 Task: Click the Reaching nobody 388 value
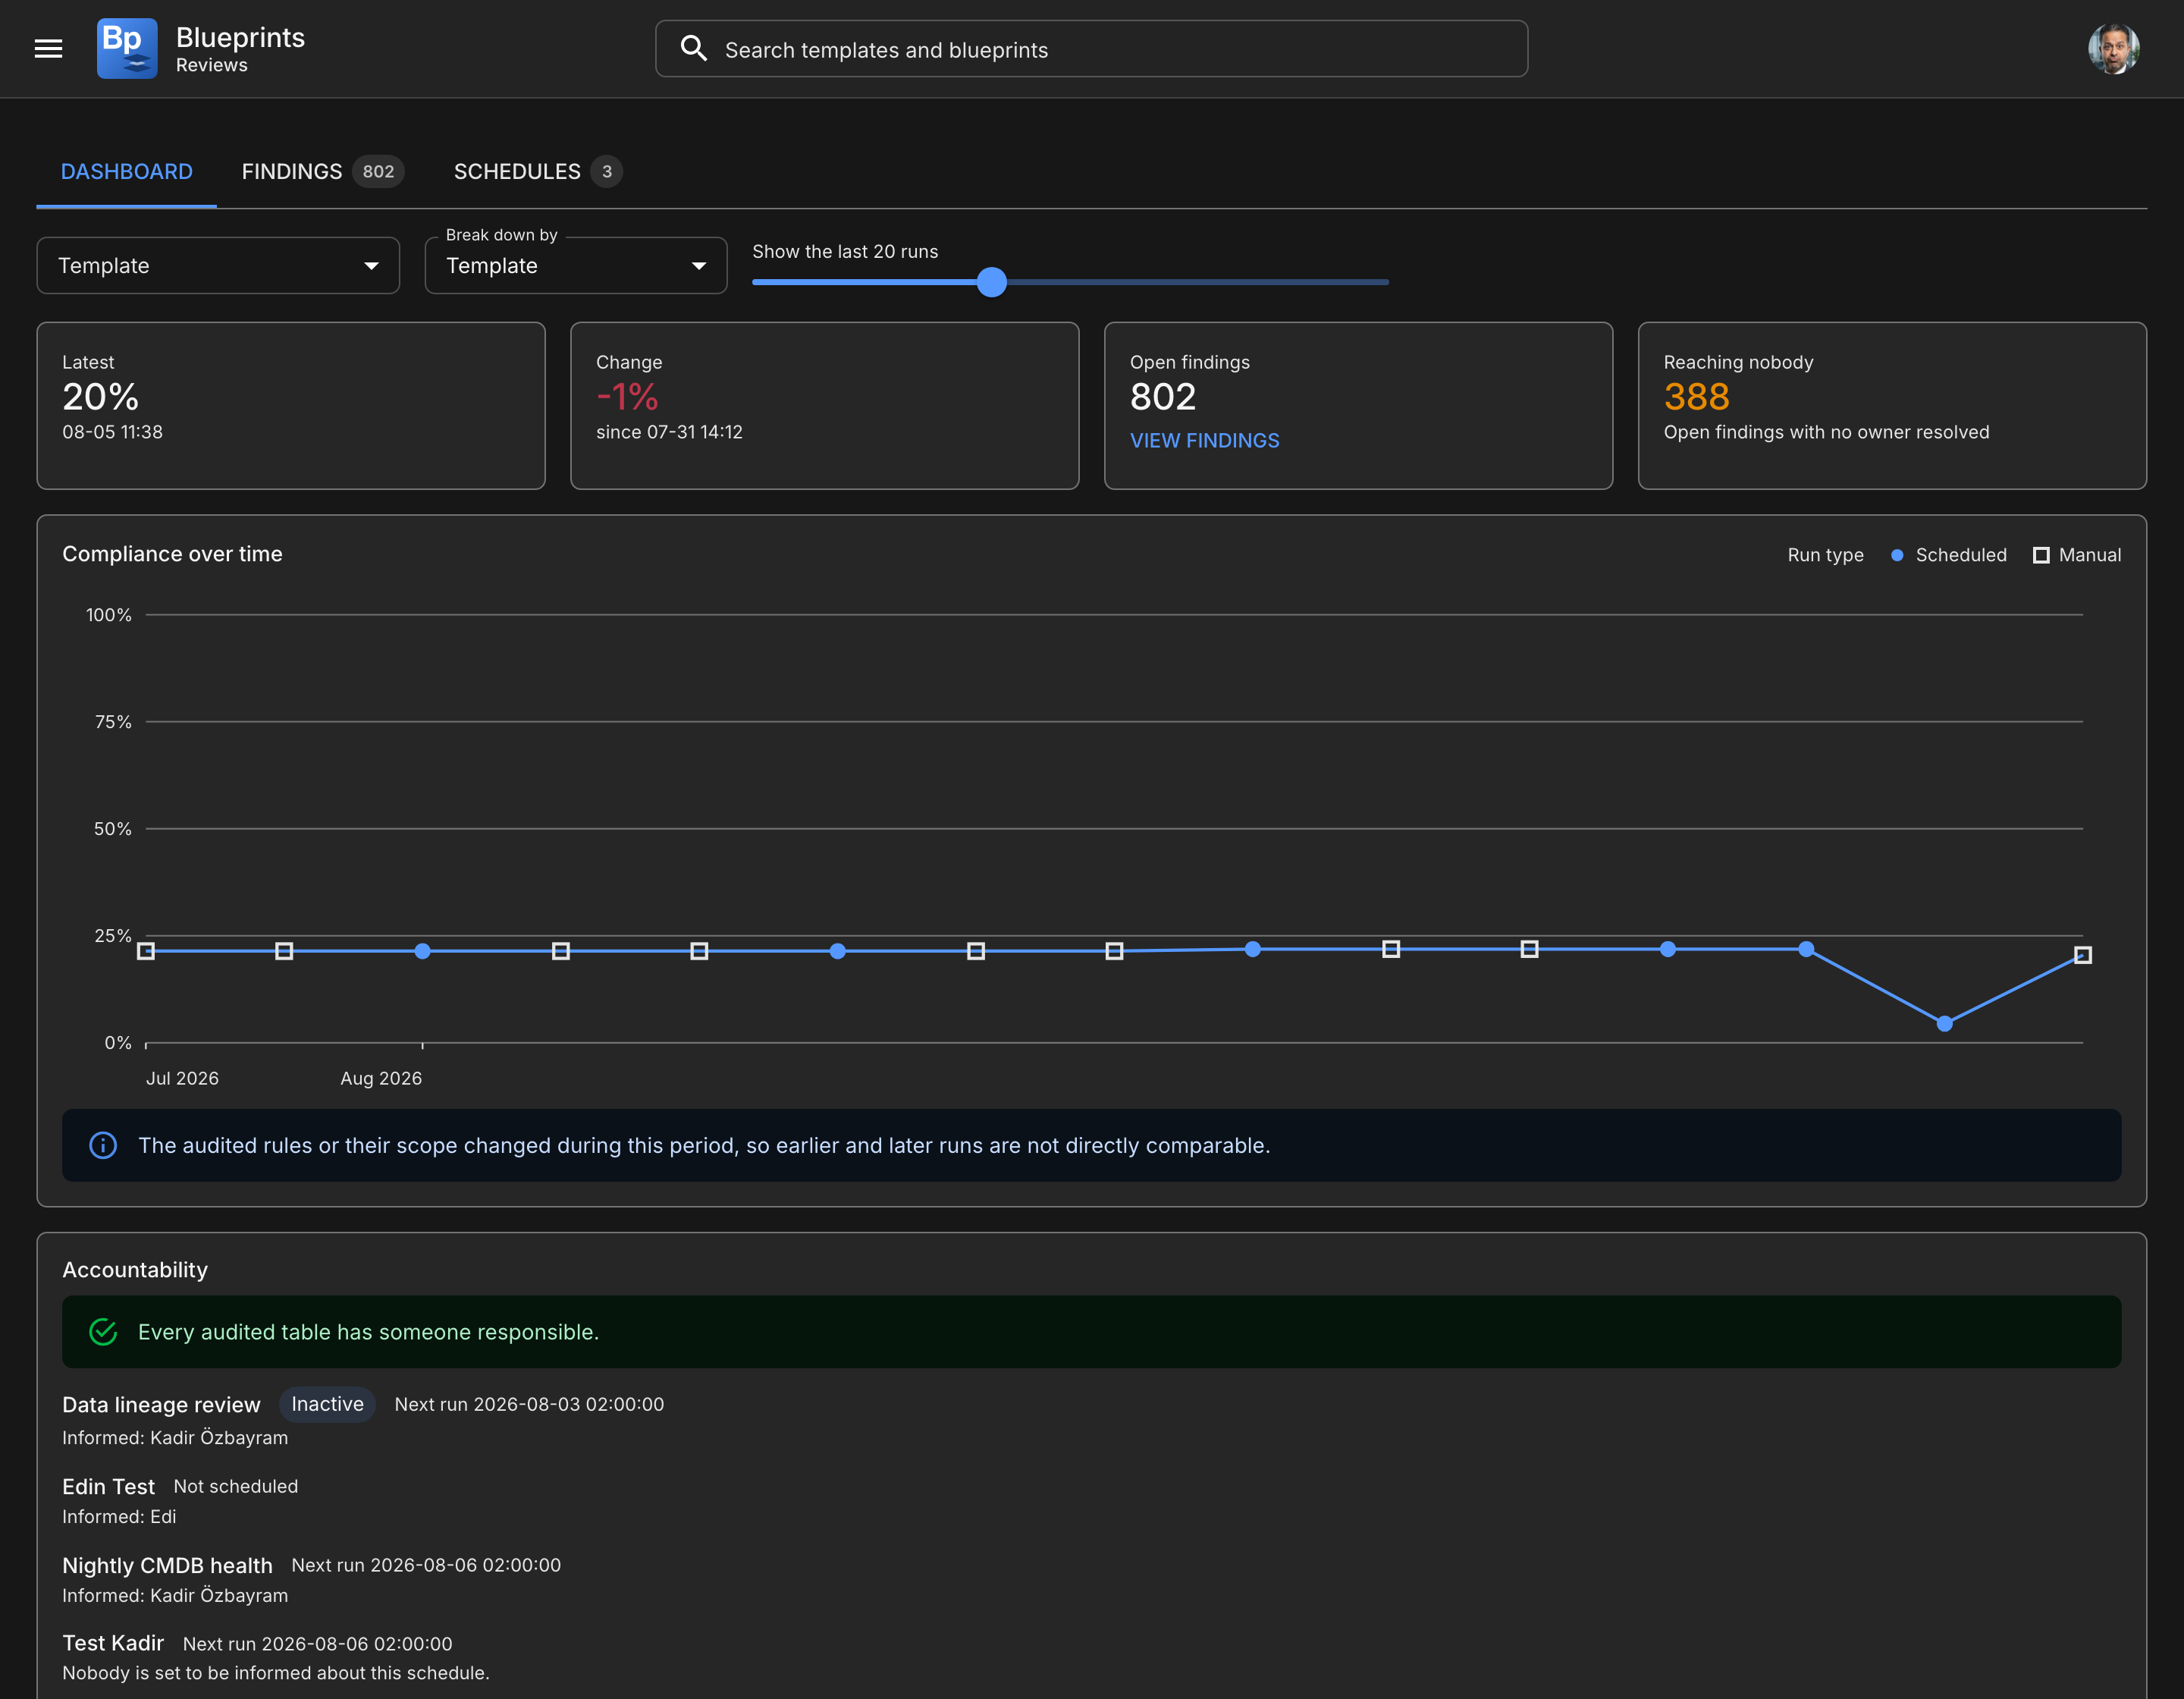pyautogui.click(x=1696, y=398)
